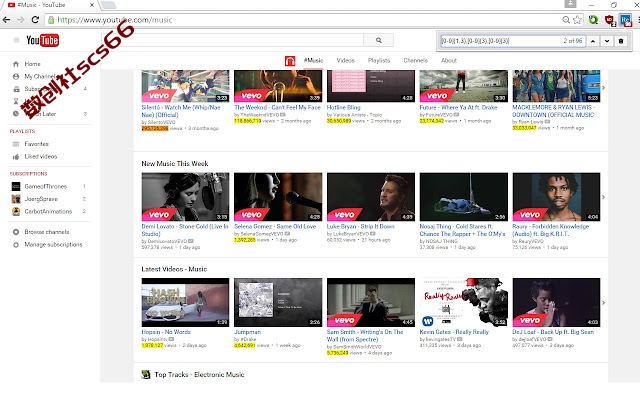Click the browser back arrow
Viewport: 640px width, 400px height.
[6, 20]
